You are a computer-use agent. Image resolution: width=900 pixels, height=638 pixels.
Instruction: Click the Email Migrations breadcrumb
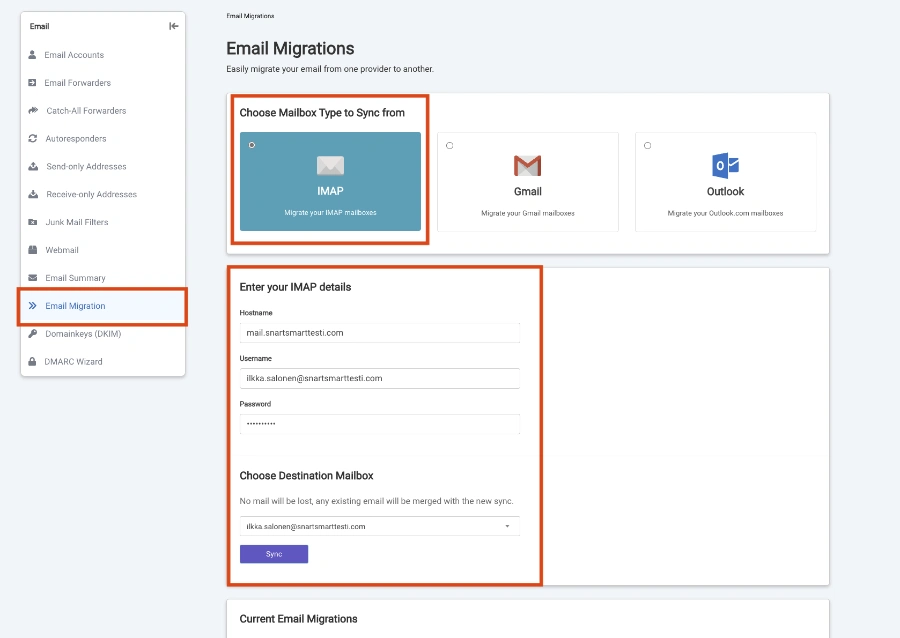(250, 16)
